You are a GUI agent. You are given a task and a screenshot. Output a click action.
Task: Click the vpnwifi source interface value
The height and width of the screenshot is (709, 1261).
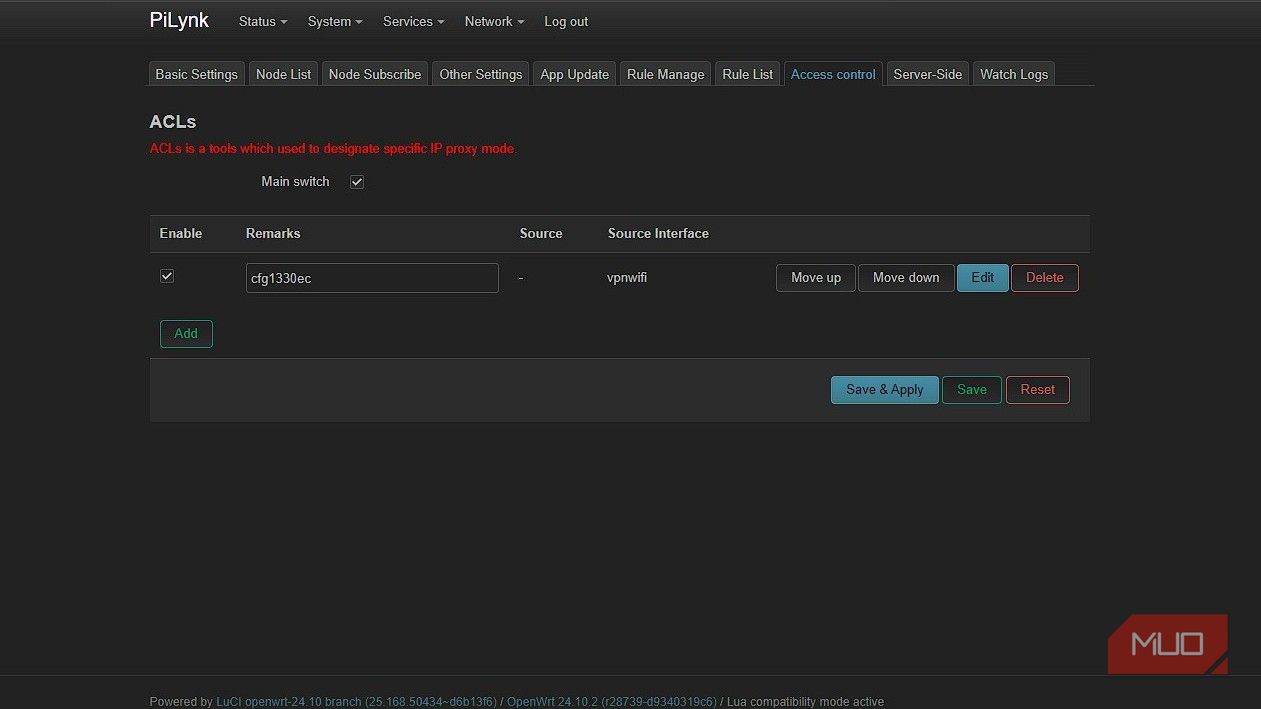pyautogui.click(x=627, y=278)
